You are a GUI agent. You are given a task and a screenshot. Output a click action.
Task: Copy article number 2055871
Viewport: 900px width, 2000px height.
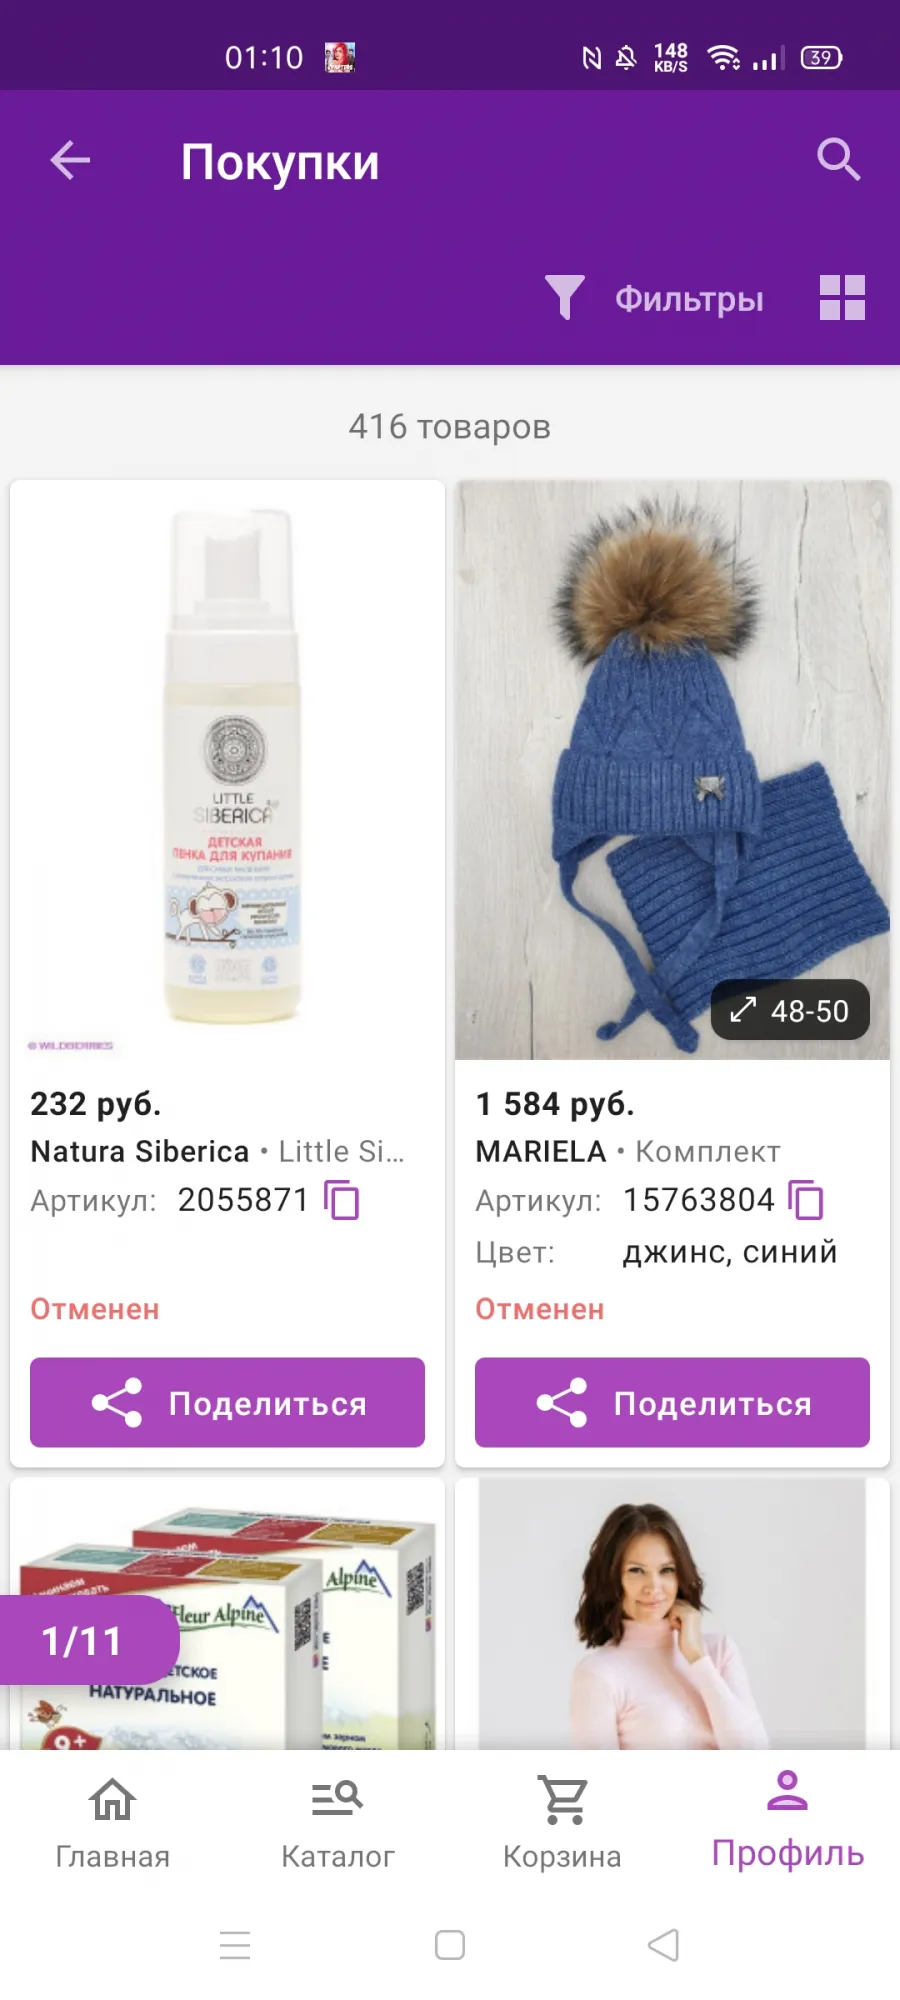(342, 1200)
